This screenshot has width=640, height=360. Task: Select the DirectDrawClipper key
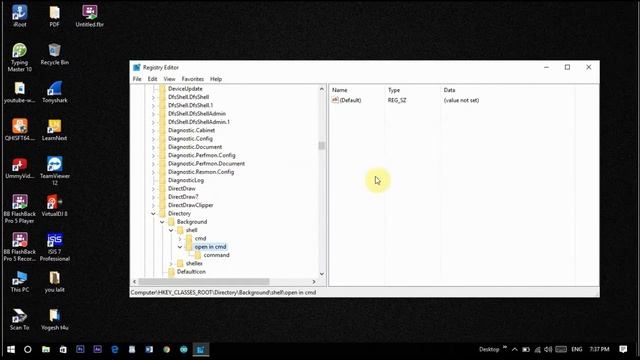pos(191,205)
